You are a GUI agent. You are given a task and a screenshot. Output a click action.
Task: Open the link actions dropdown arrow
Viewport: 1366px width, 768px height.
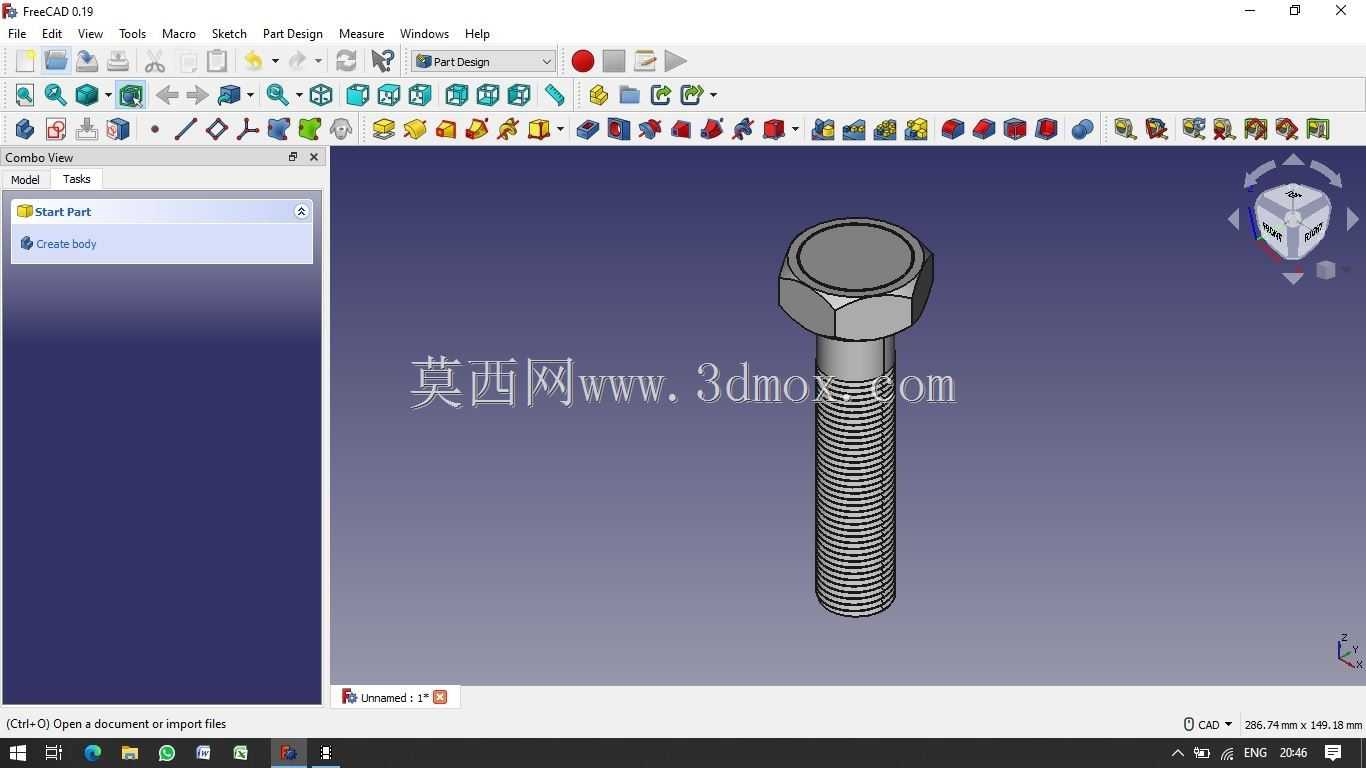click(713, 95)
